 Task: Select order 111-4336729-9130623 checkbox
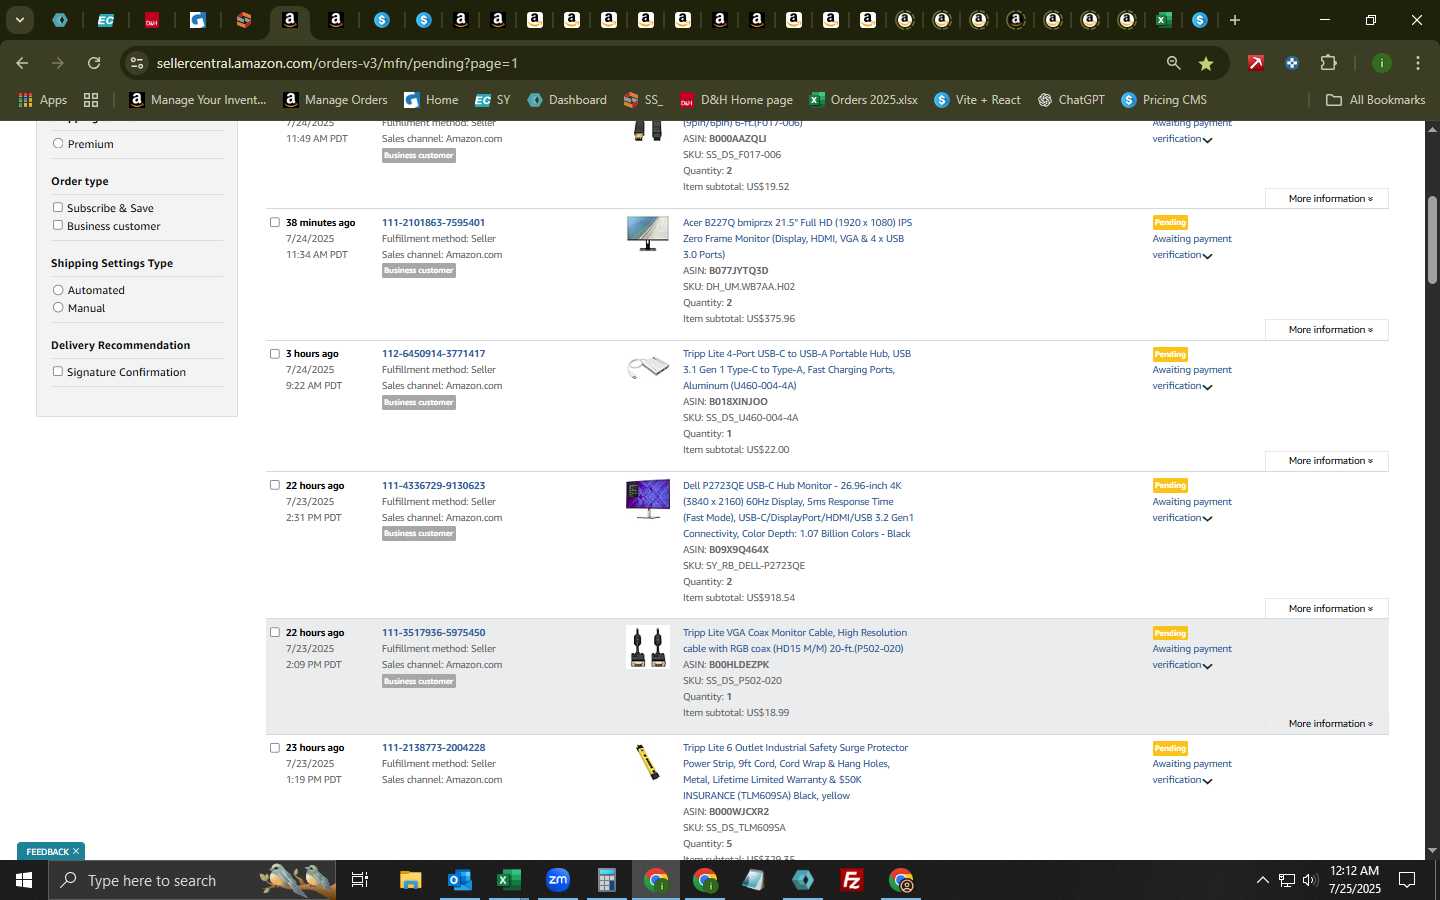(x=275, y=485)
